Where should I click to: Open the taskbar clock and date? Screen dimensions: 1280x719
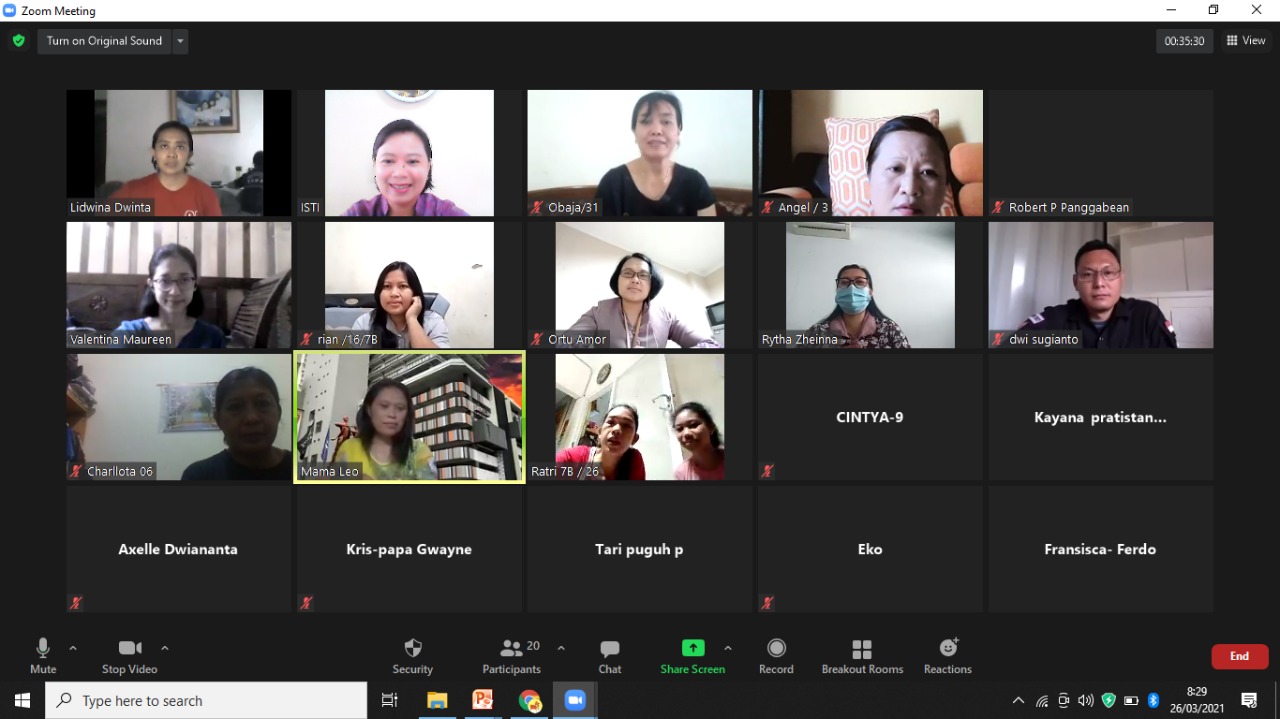point(1197,700)
